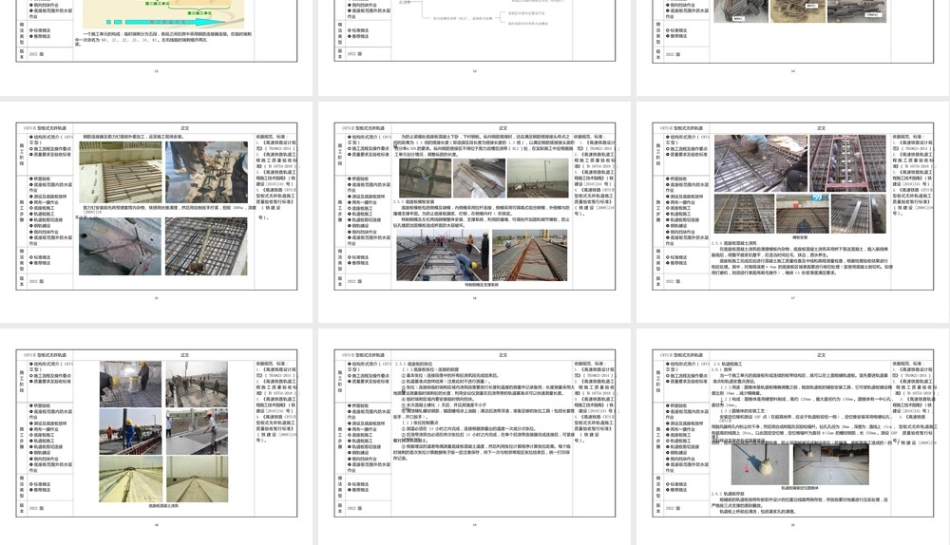The height and width of the screenshot is (545, 950).
Task: Select the photo of workers installing track formwork
Action: (442, 255)
